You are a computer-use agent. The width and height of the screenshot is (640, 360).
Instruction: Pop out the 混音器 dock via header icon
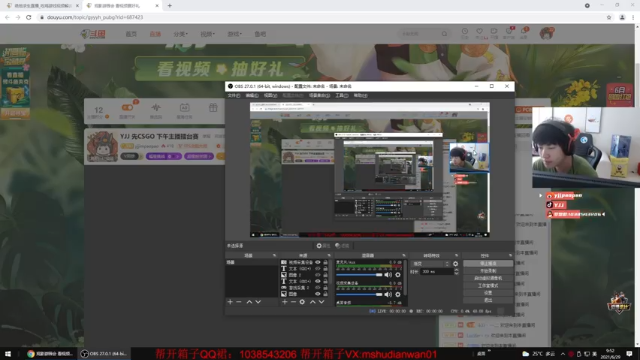[x=404, y=256]
